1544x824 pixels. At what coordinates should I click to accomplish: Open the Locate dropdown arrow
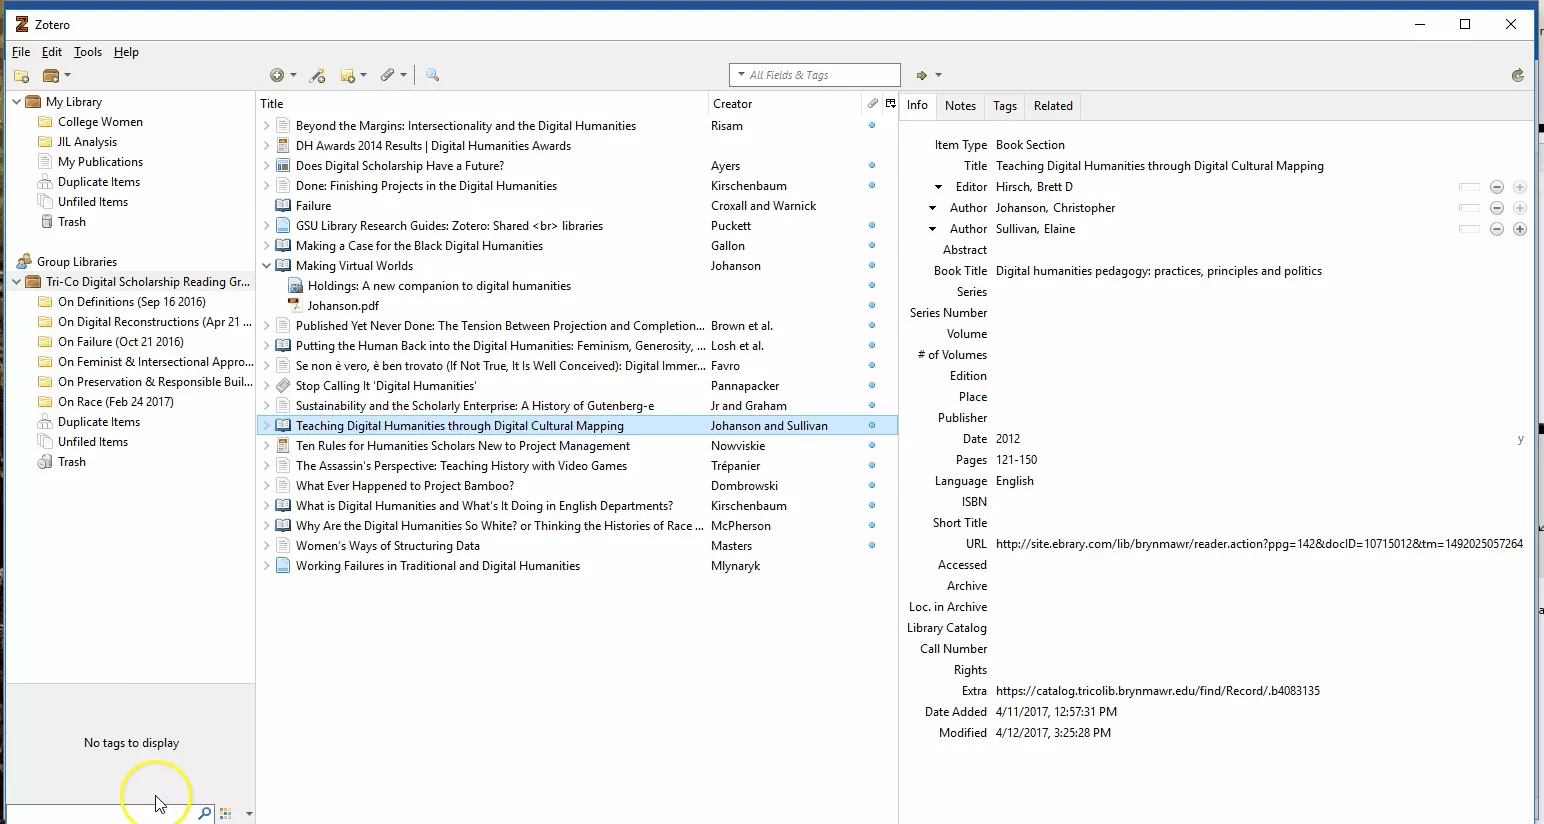tap(938, 75)
